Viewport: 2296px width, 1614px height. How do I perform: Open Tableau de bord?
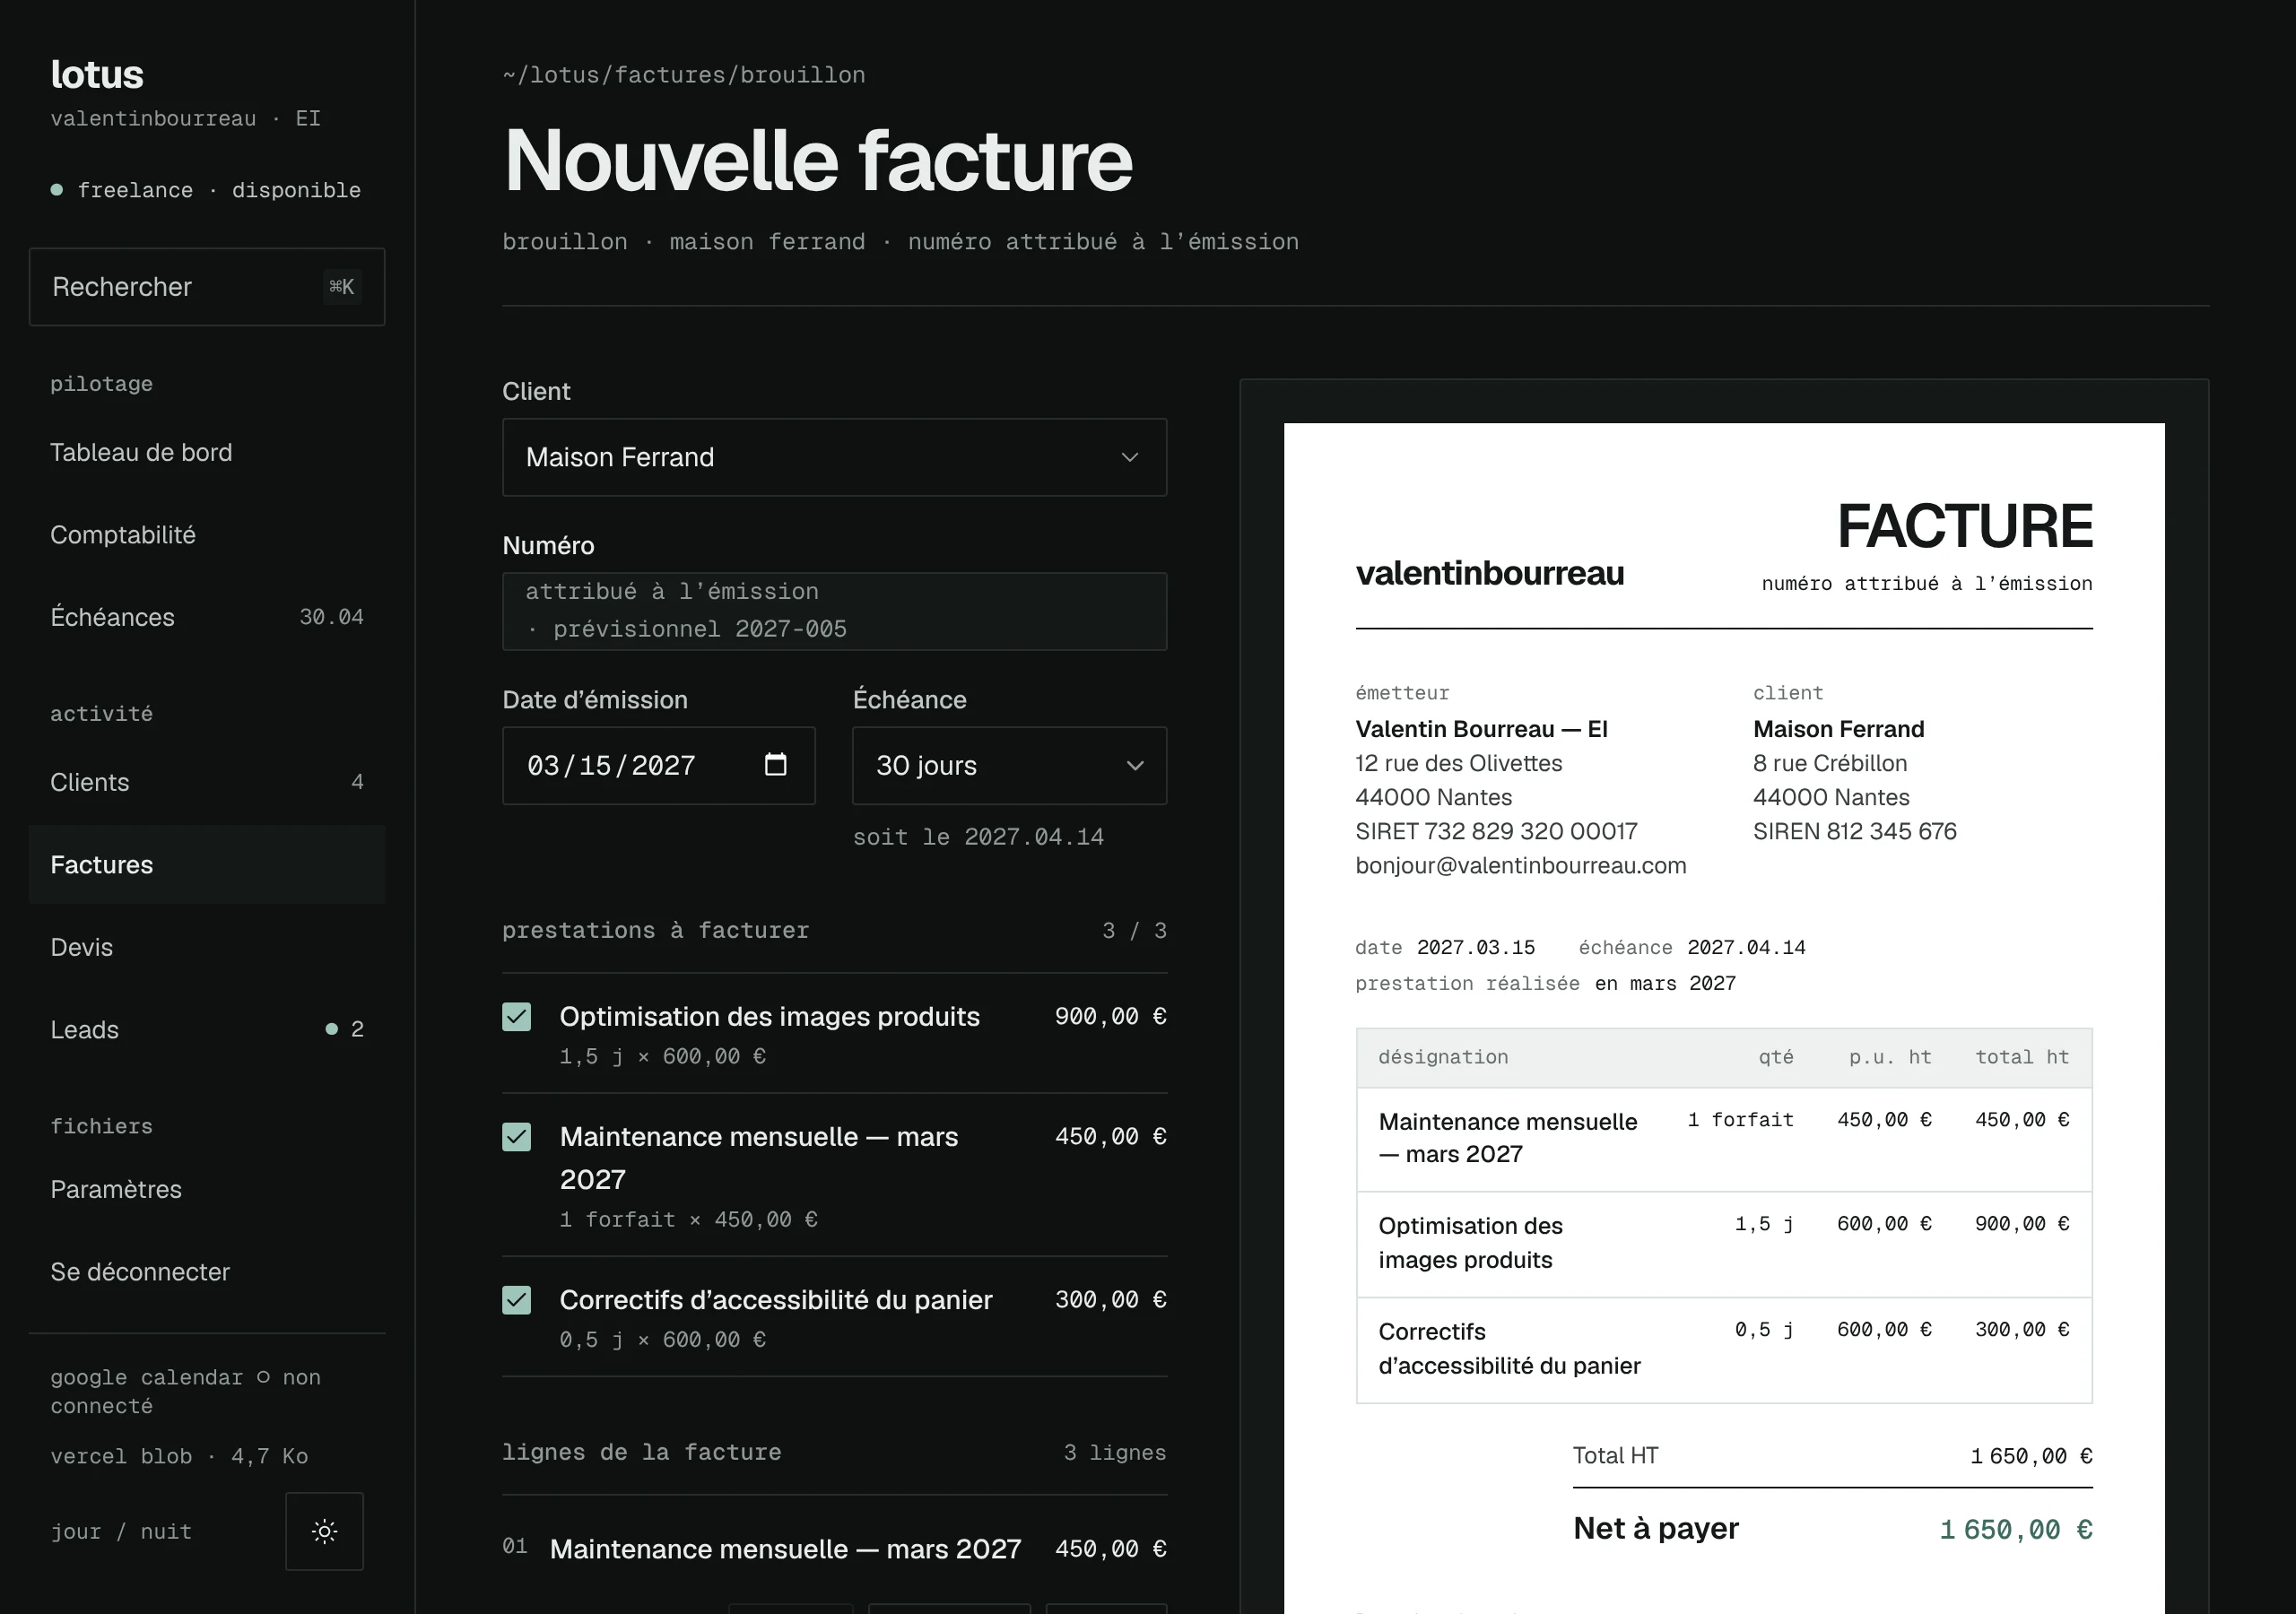pyautogui.click(x=207, y=453)
